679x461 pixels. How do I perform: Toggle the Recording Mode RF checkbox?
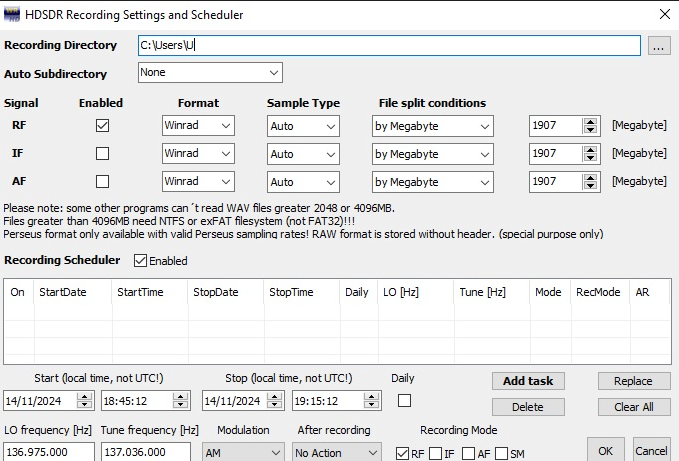402,454
